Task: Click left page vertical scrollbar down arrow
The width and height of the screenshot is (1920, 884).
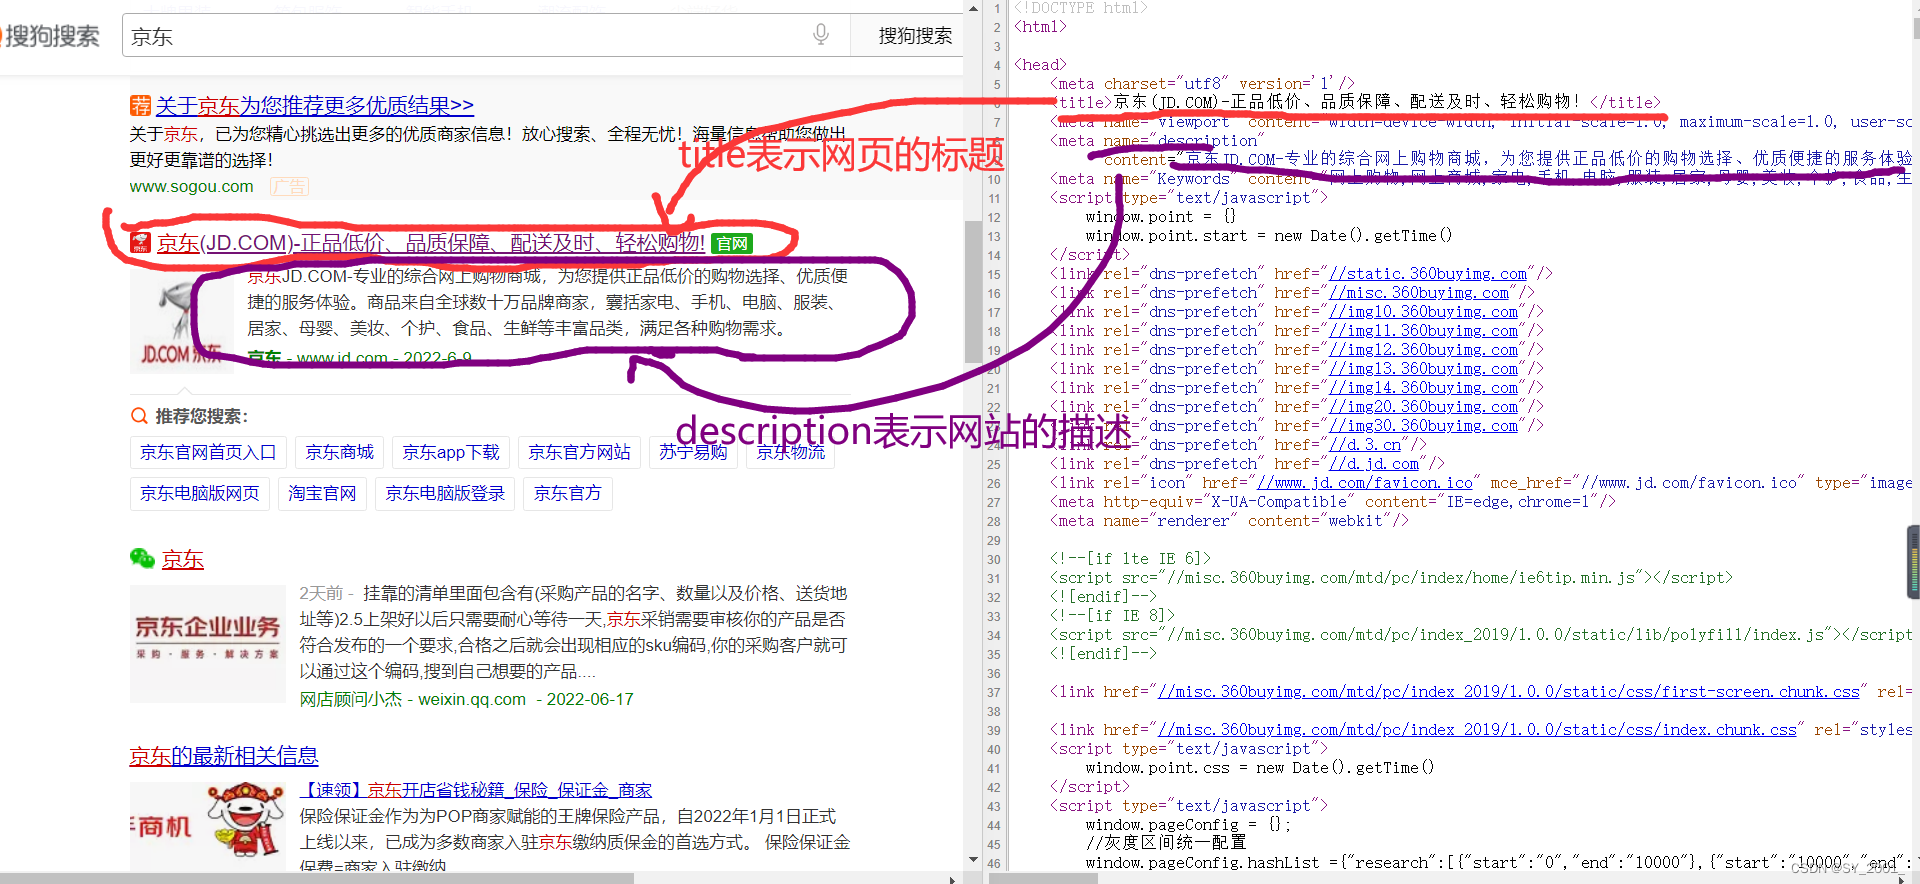Action: (974, 859)
